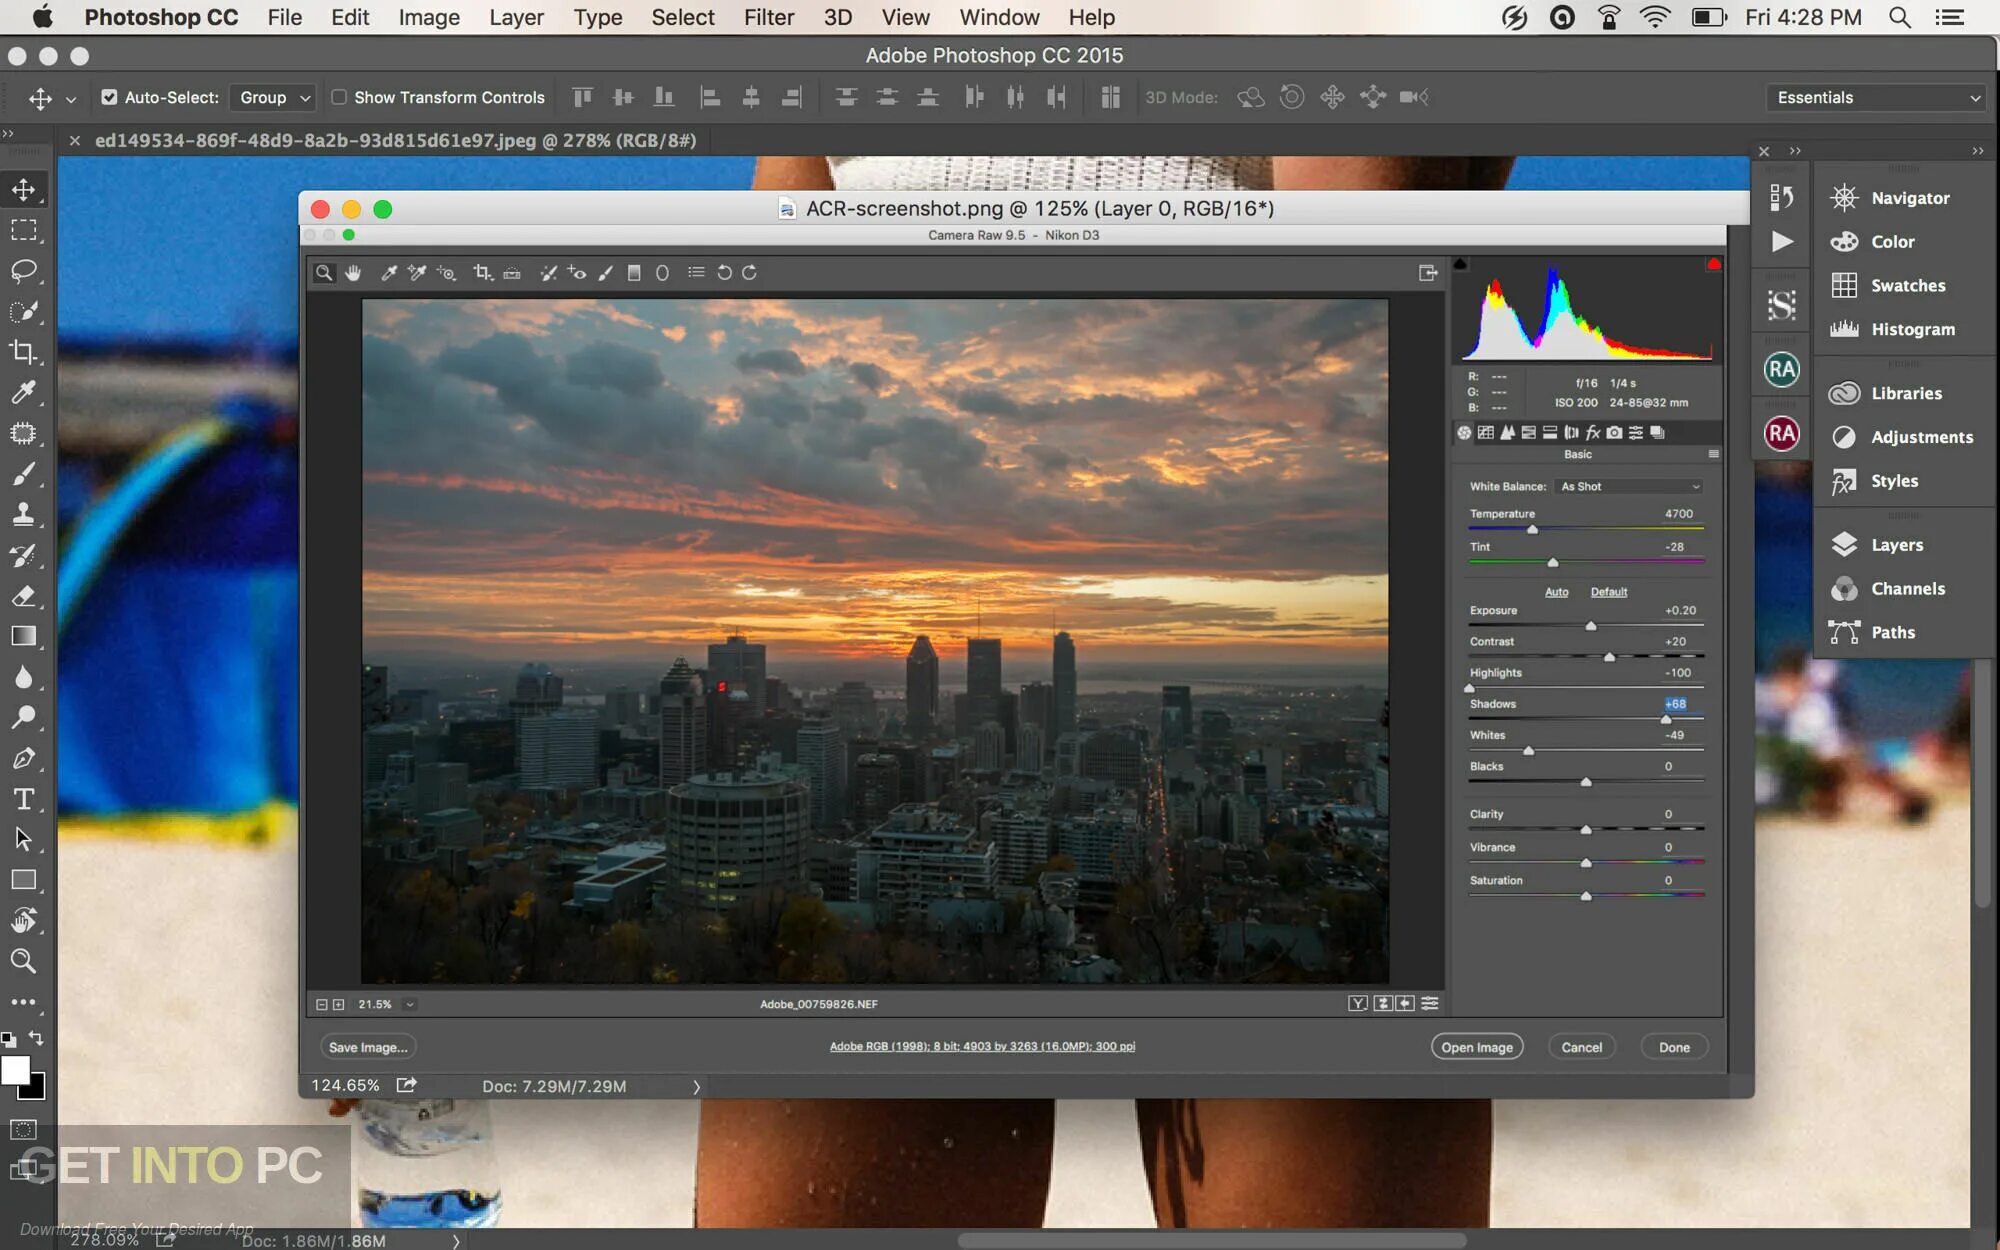Uncheck the Auto-Select checkbox
This screenshot has width=2000, height=1250.
[x=109, y=97]
